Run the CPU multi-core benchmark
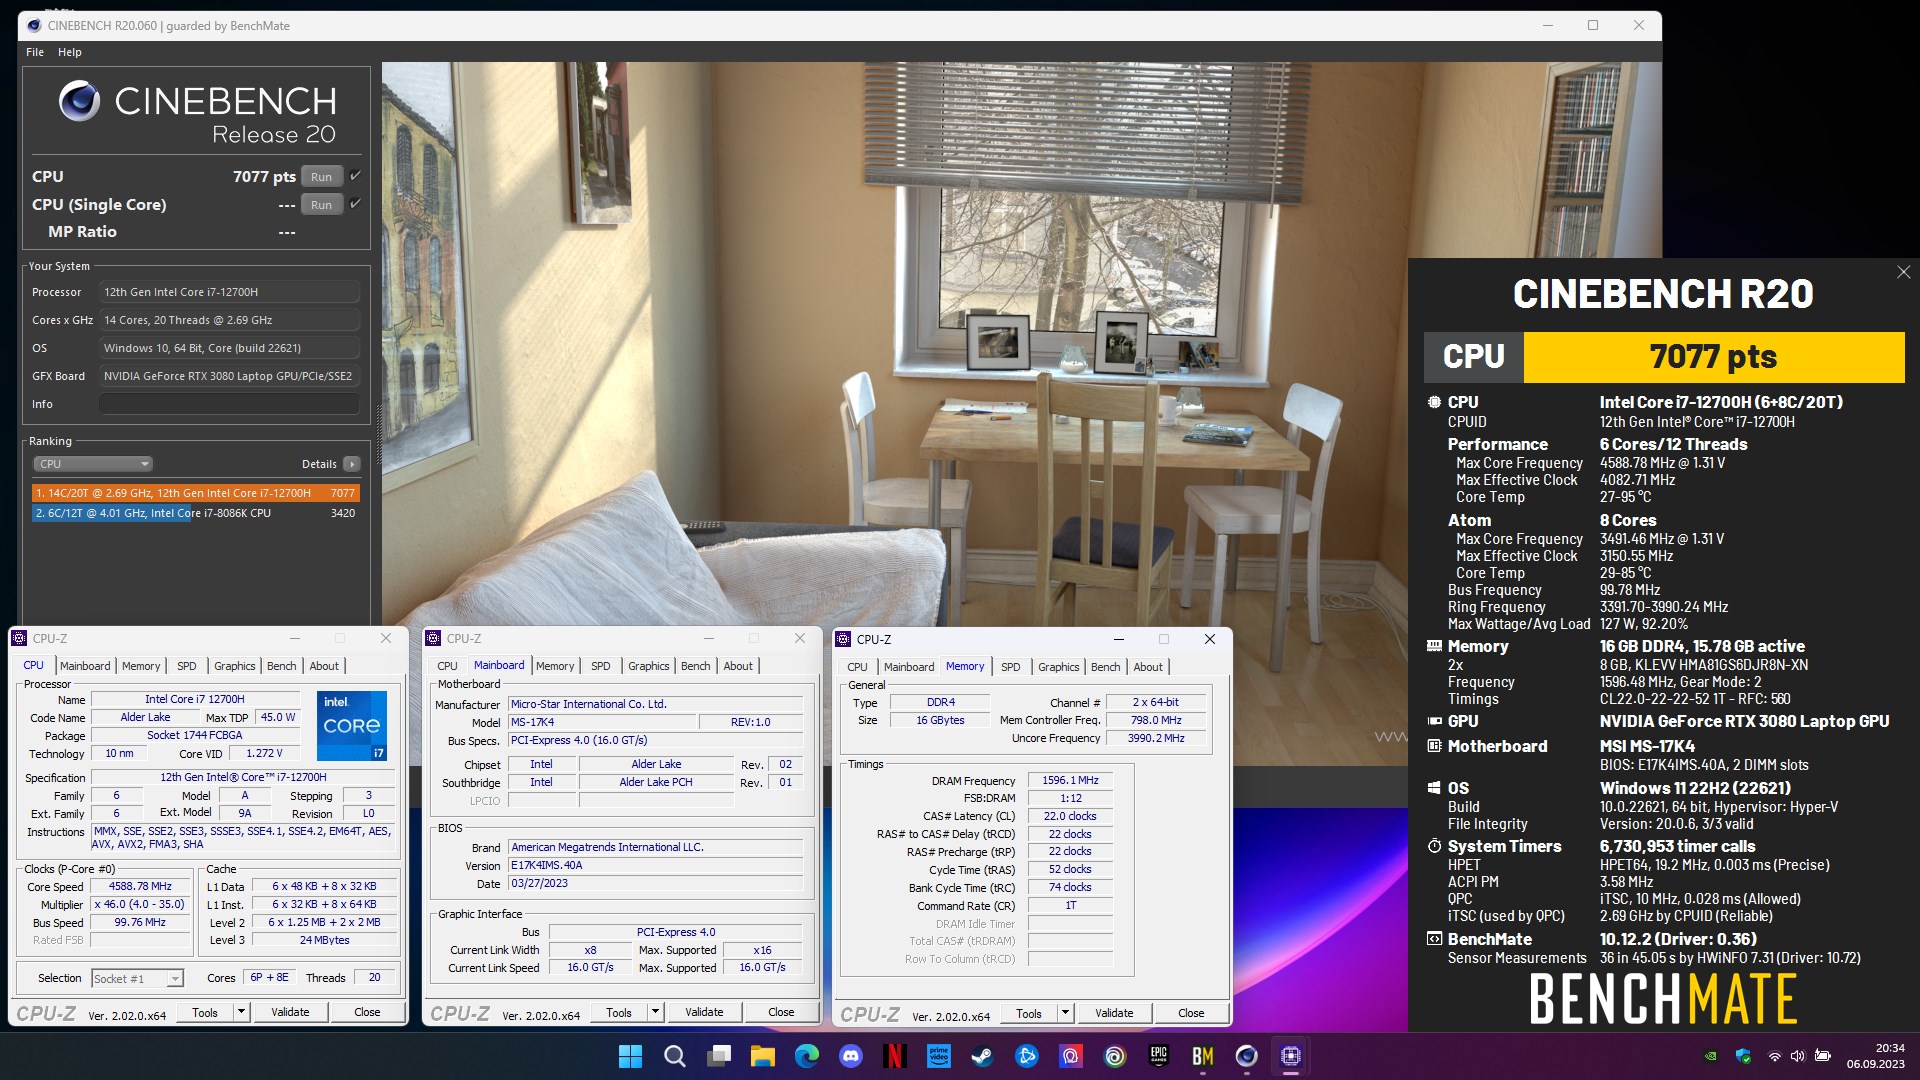Image resolution: width=1920 pixels, height=1080 pixels. point(321,177)
